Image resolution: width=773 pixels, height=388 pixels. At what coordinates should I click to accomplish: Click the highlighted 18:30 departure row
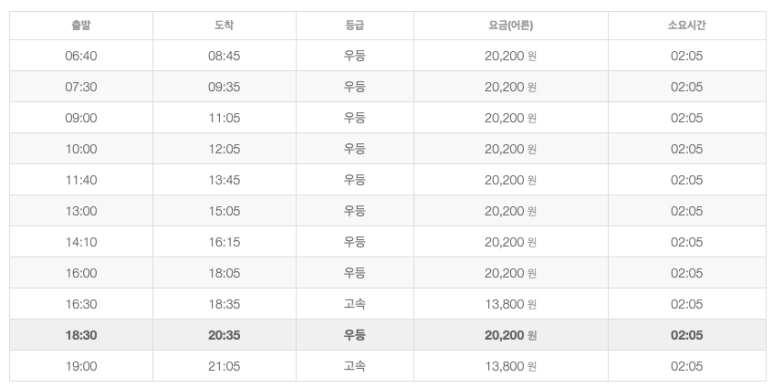[387, 335]
